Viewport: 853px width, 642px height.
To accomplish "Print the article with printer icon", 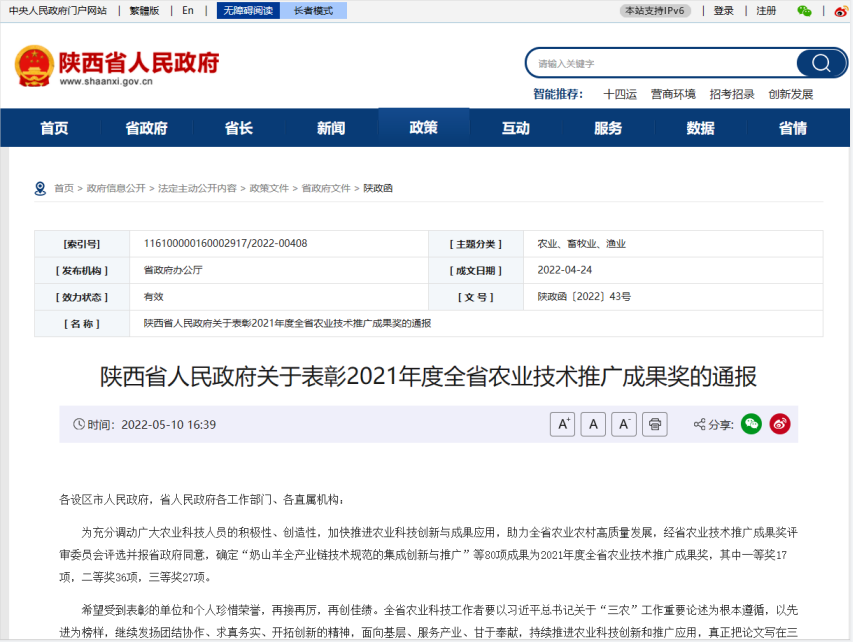I will tap(655, 424).
